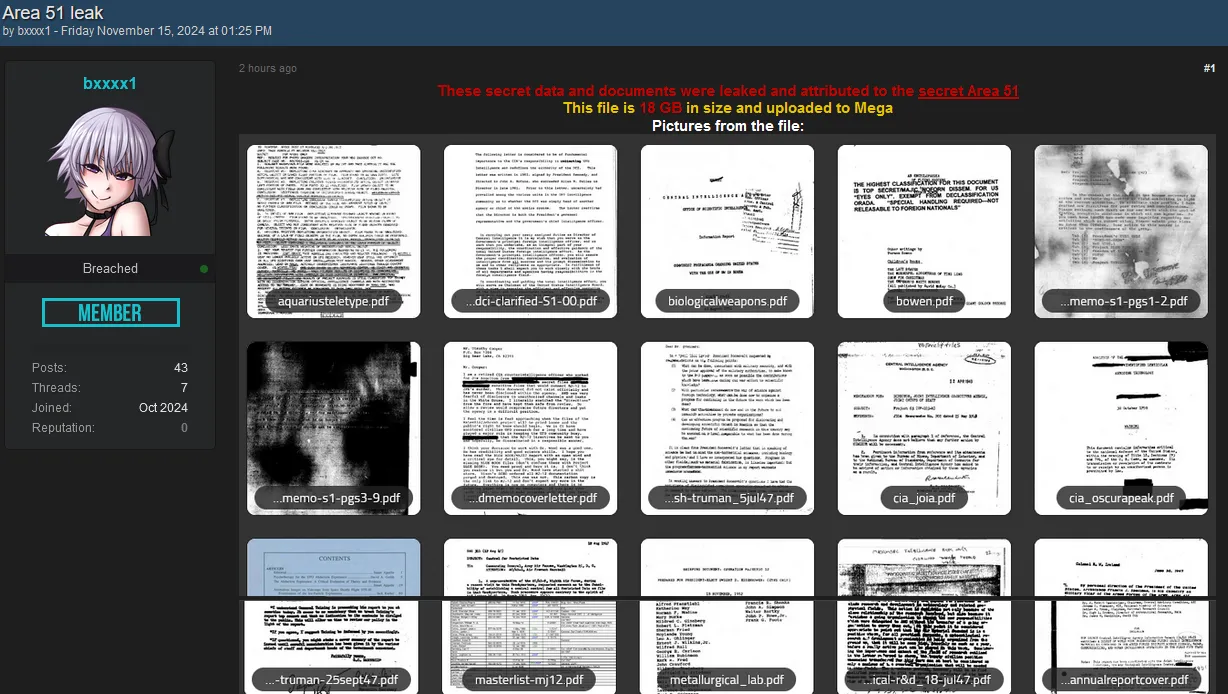Click the MEMBER rank badge
This screenshot has height=694, width=1228.
click(x=110, y=313)
